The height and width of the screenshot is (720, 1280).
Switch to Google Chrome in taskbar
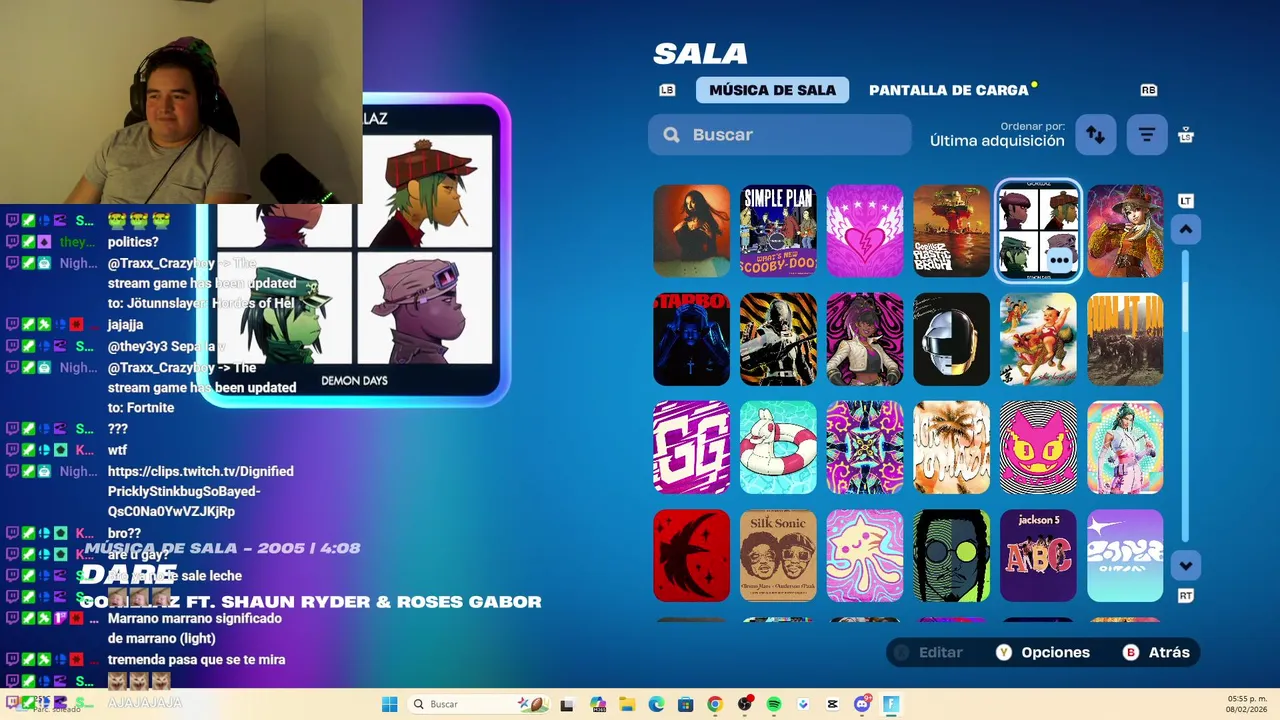pyautogui.click(x=714, y=704)
